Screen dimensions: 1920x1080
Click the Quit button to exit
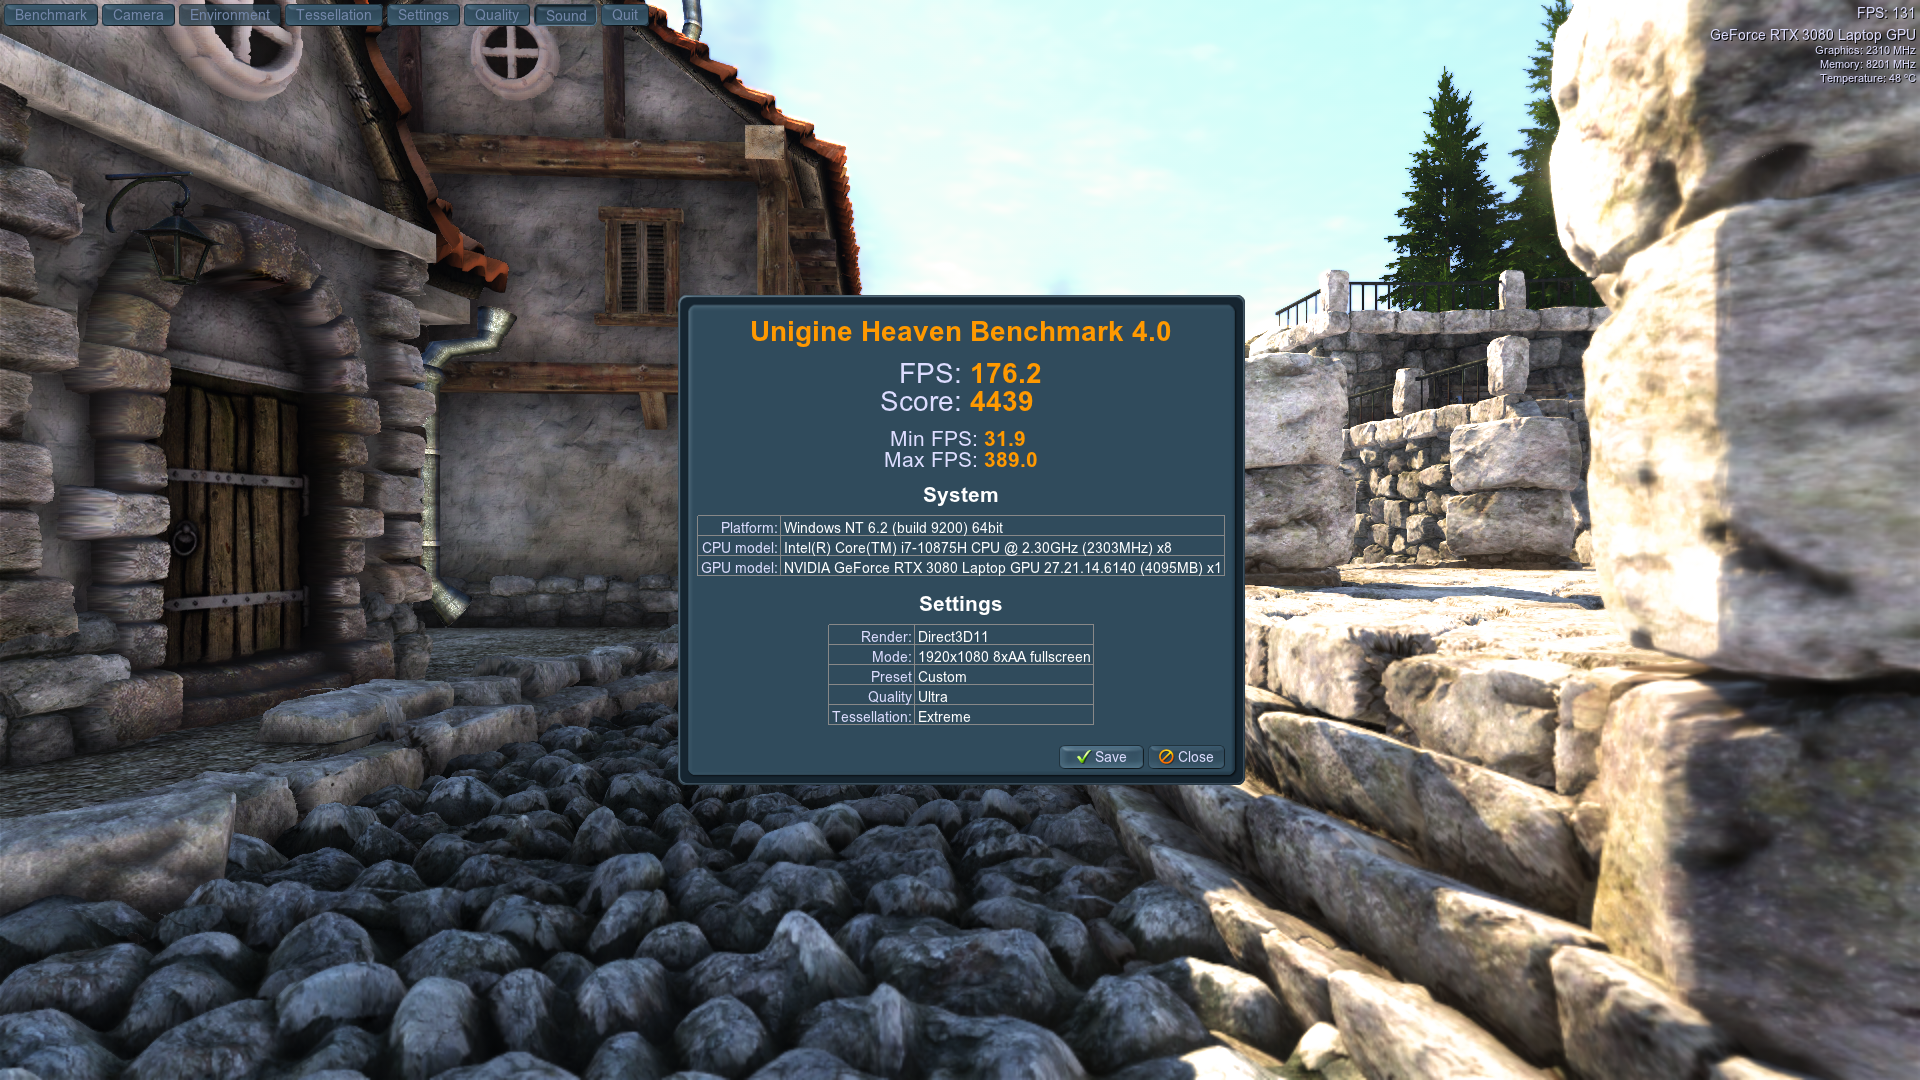[624, 15]
